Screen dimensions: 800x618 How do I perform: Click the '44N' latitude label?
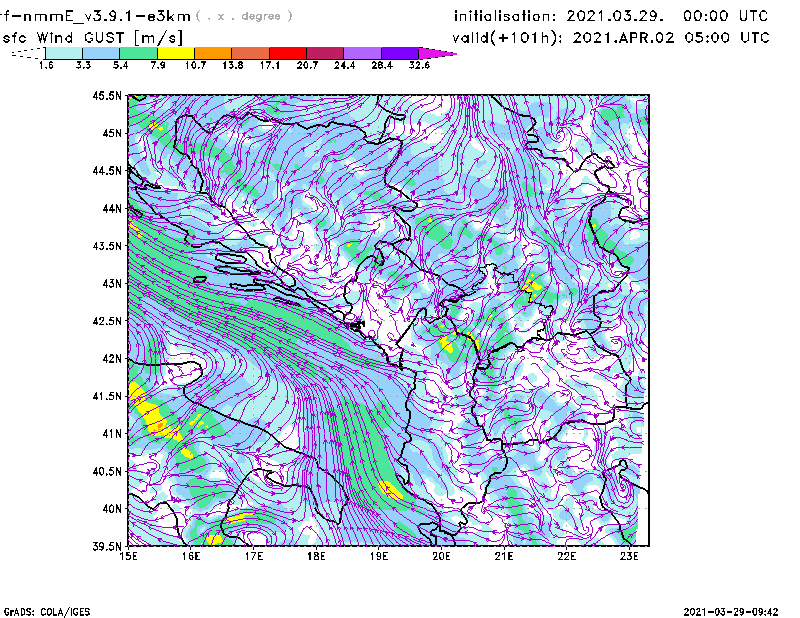coord(112,208)
